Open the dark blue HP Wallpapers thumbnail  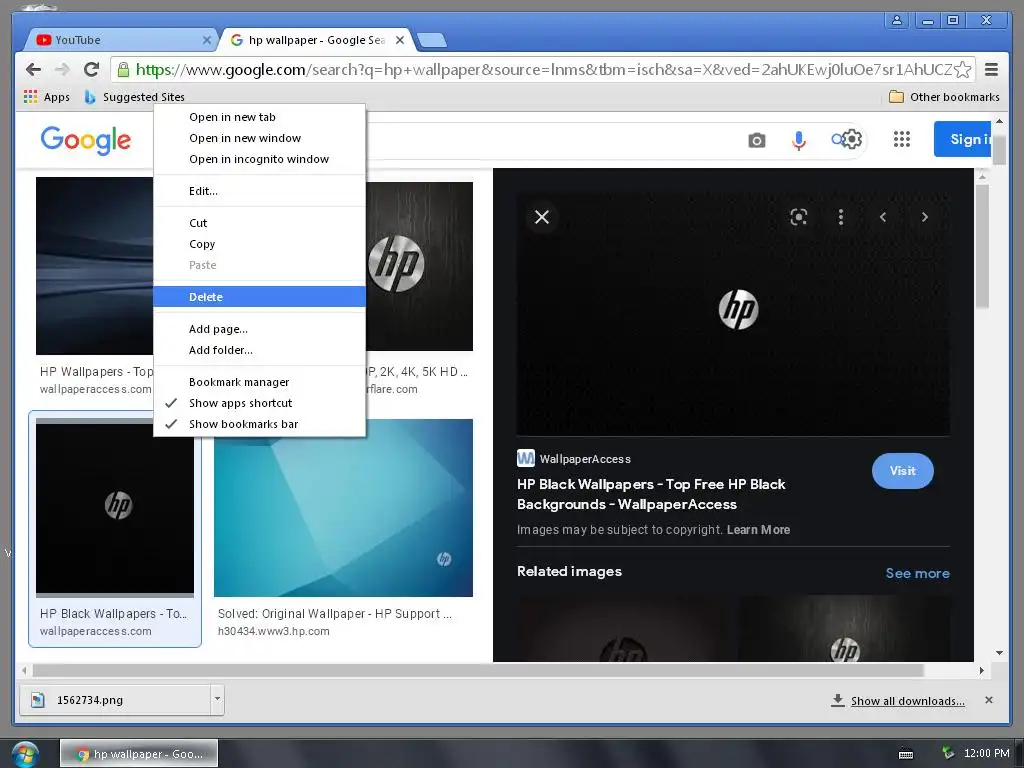coord(95,266)
